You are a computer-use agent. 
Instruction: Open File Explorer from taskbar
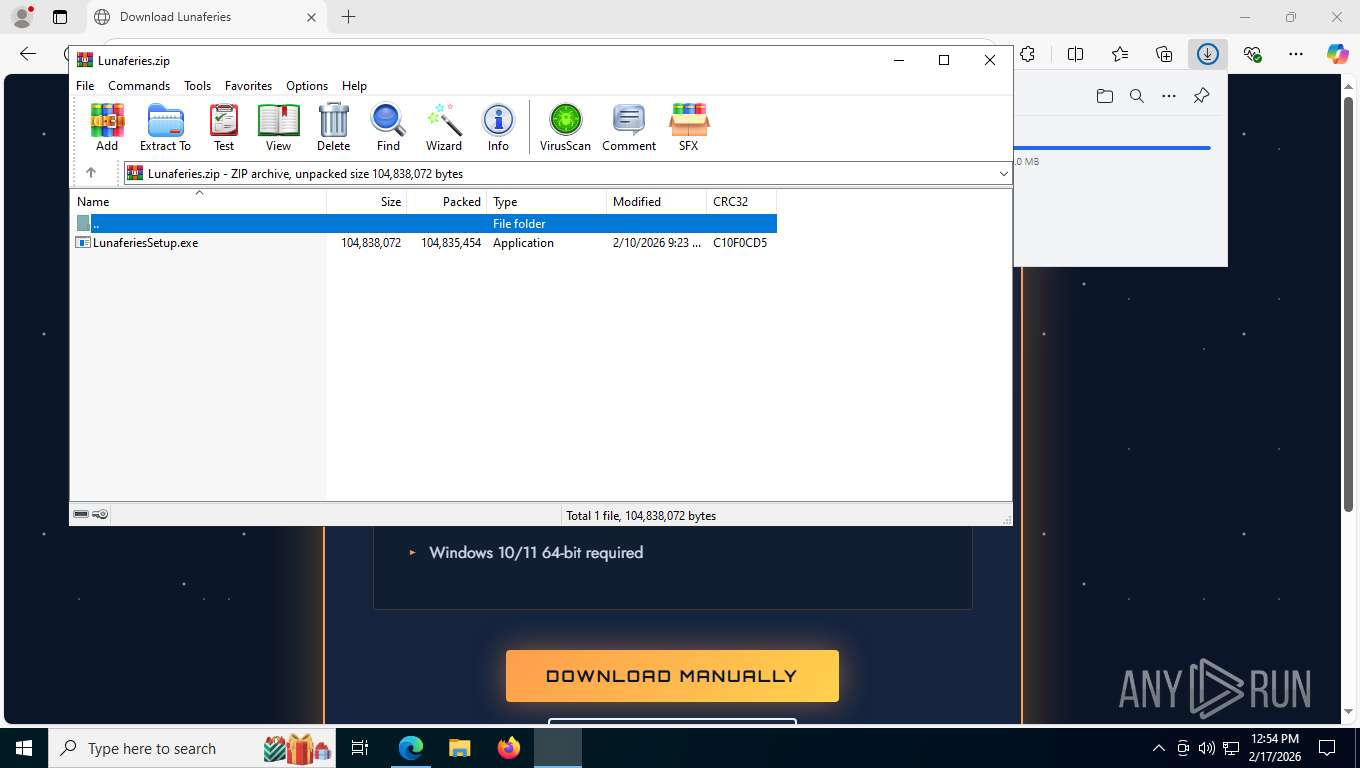tap(459, 748)
